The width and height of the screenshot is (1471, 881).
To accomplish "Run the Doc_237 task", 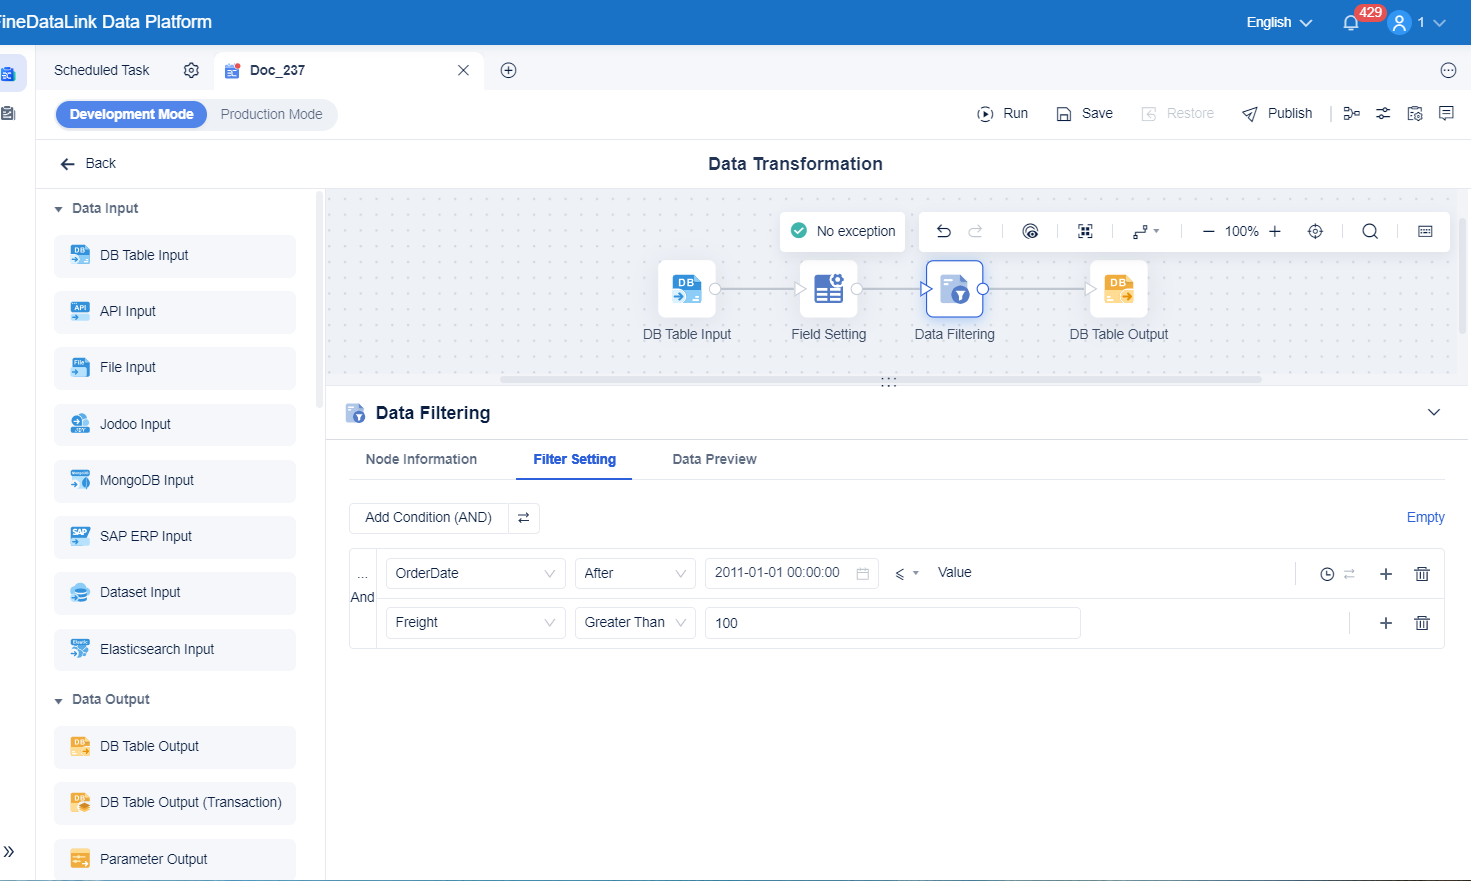I will click(x=1003, y=113).
